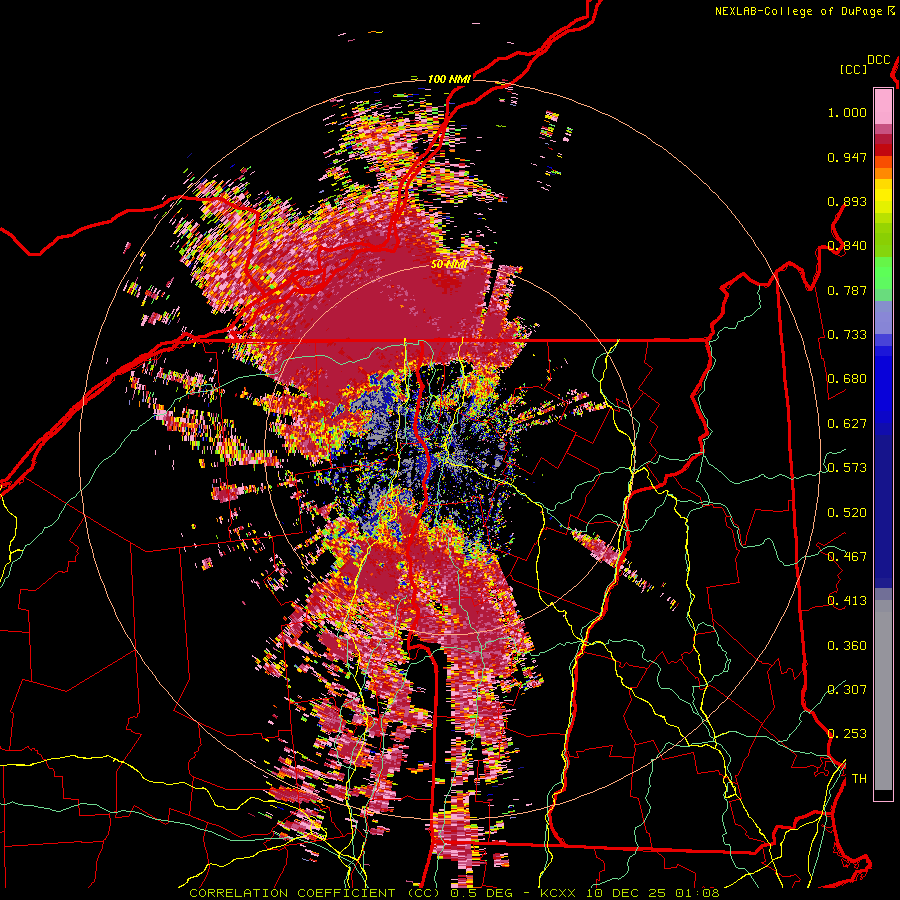Pick the light pink top colorbar segment

[883, 106]
